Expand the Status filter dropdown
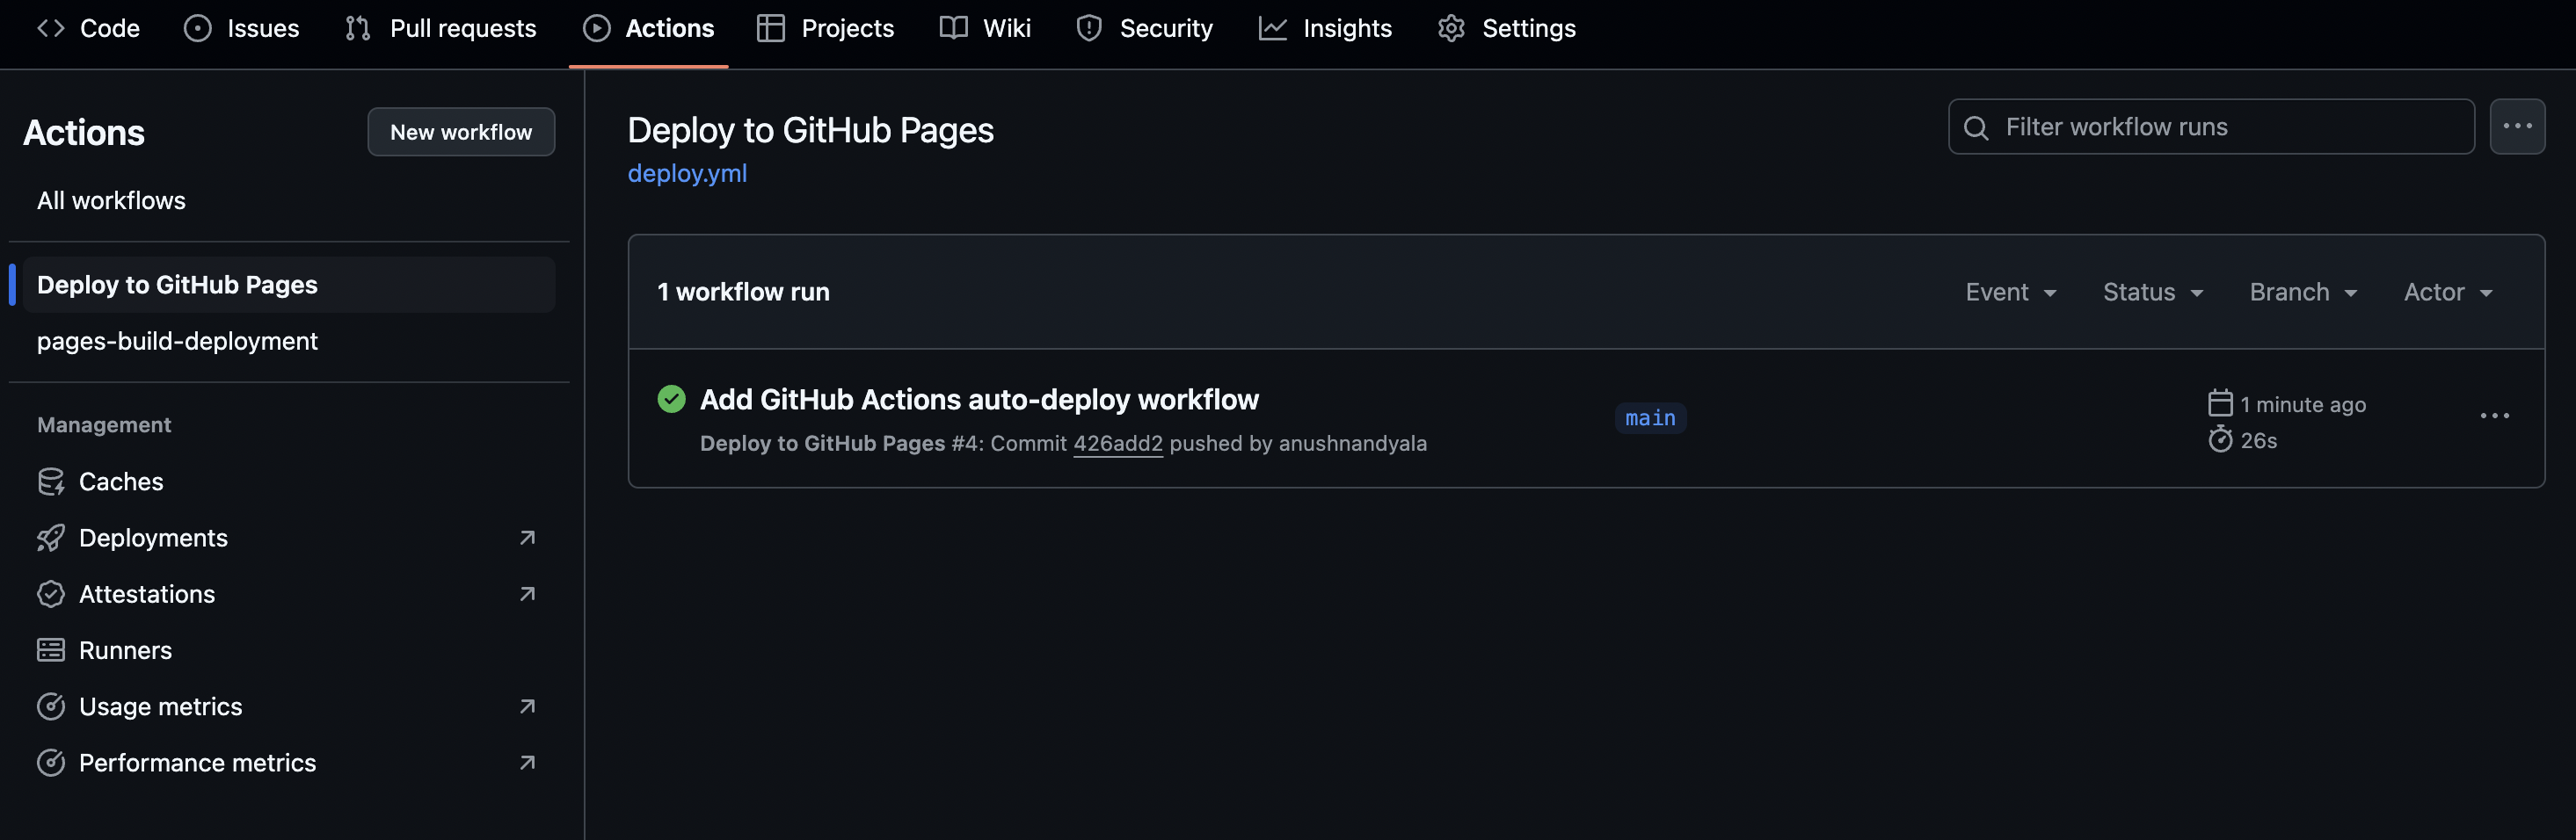This screenshot has height=840, width=2576. pos(2153,292)
